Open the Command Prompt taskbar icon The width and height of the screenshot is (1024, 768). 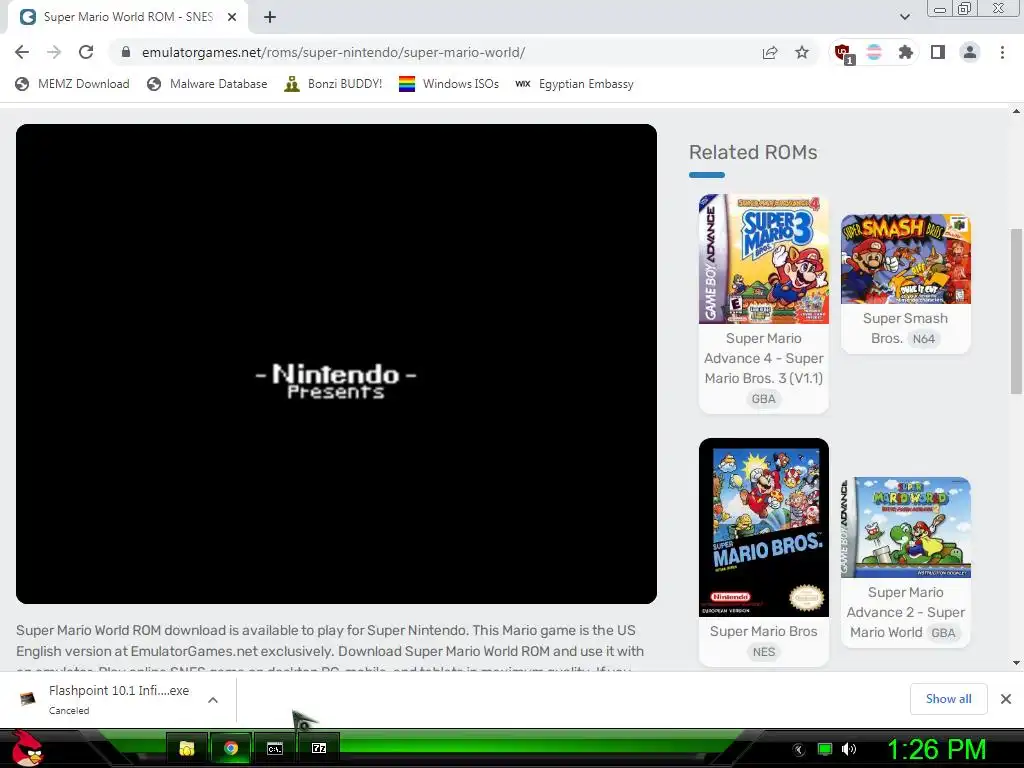tap(275, 748)
